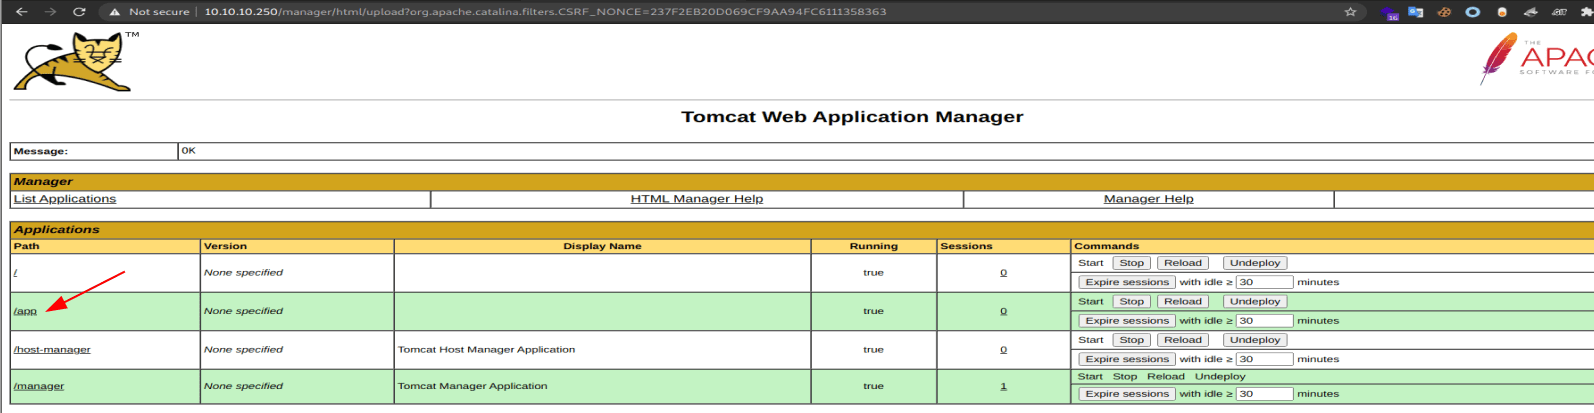This screenshot has width=1594, height=413.
Task: Click the 'Applications' section heading
Action: (57, 230)
